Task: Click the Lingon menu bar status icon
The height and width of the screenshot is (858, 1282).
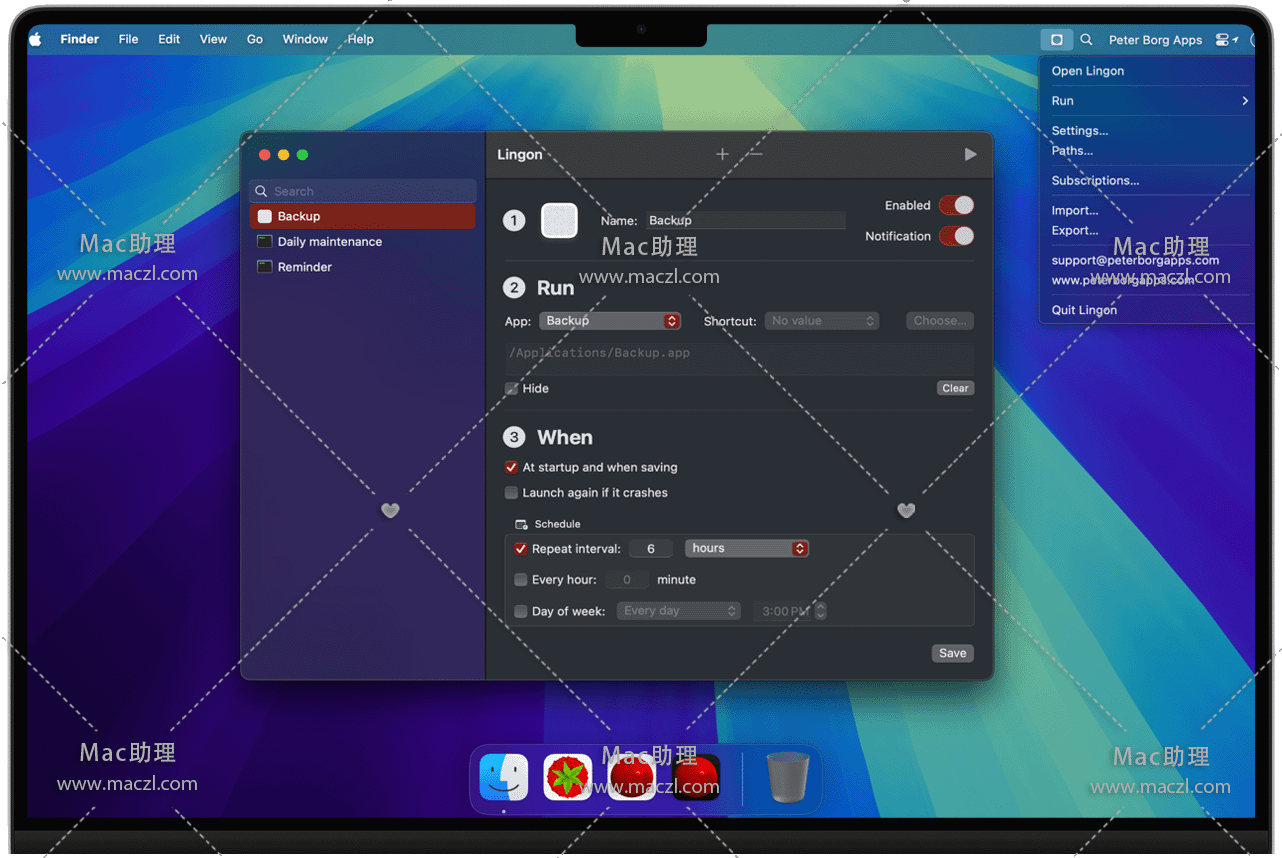Action: [1056, 40]
